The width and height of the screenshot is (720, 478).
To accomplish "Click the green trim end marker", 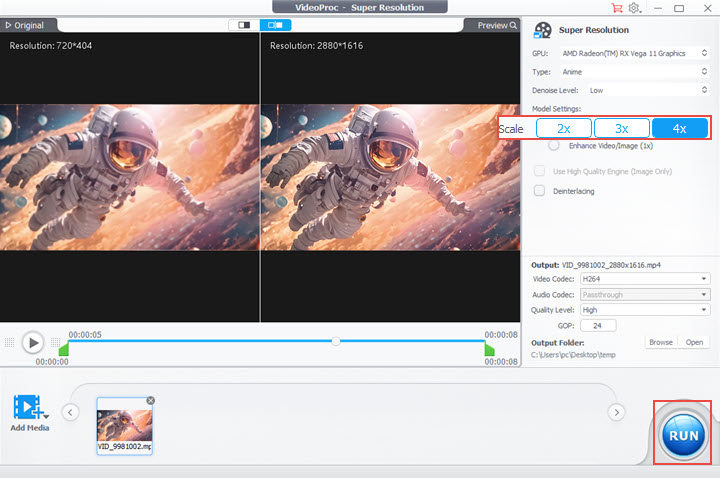I will (x=489, y=349).
